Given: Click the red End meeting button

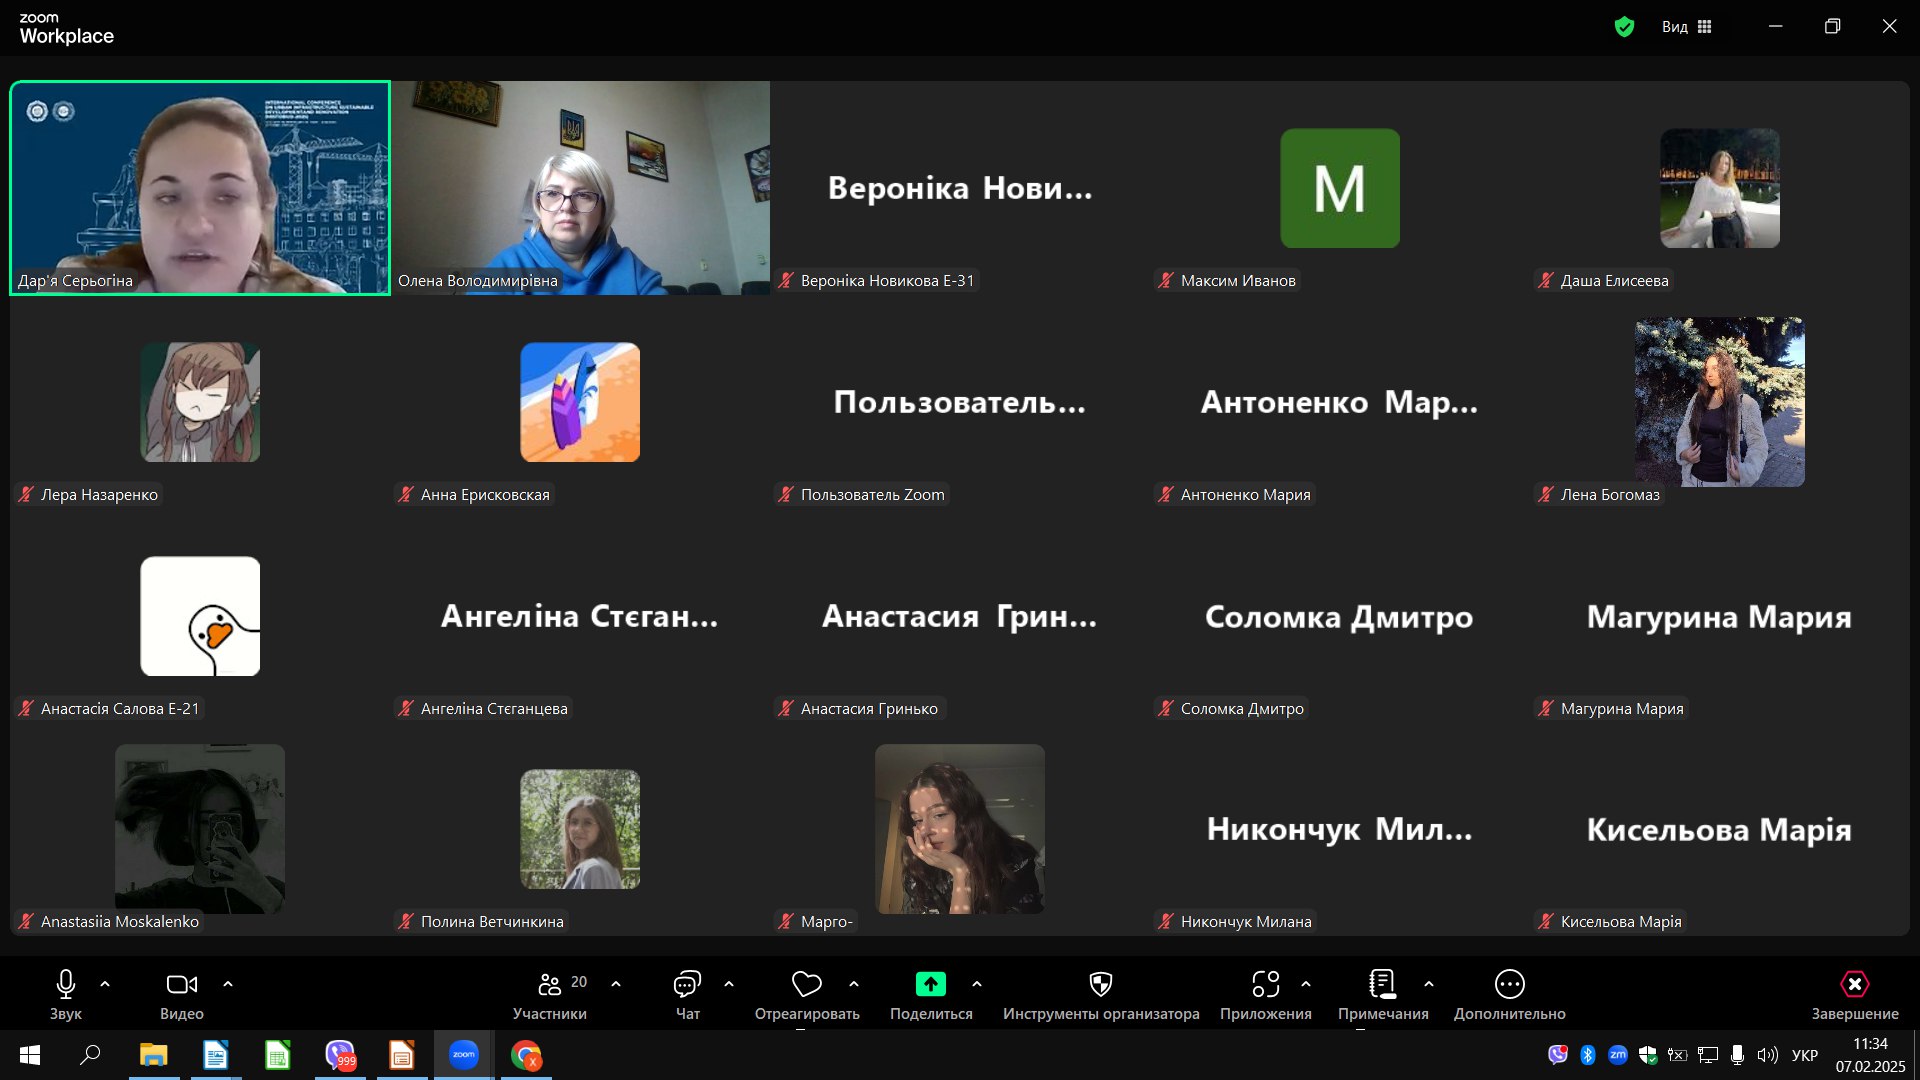Looking at the screenshot, I should pos(1854,985).
